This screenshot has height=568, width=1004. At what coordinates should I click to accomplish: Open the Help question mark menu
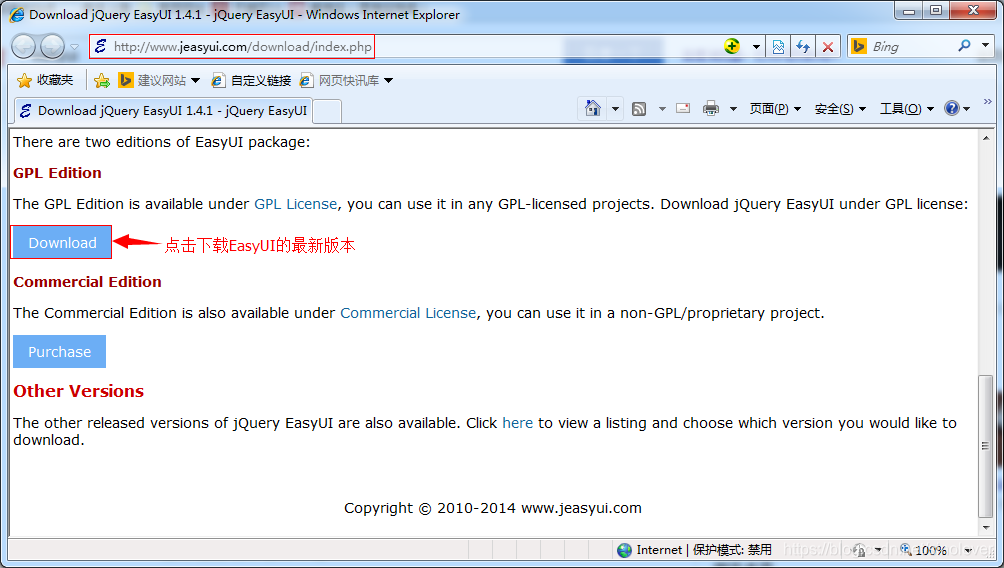(x=957, y=108)
